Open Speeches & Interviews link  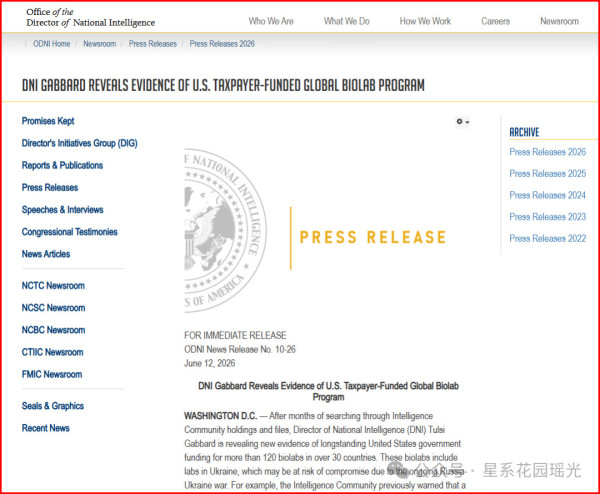[62, 210]
